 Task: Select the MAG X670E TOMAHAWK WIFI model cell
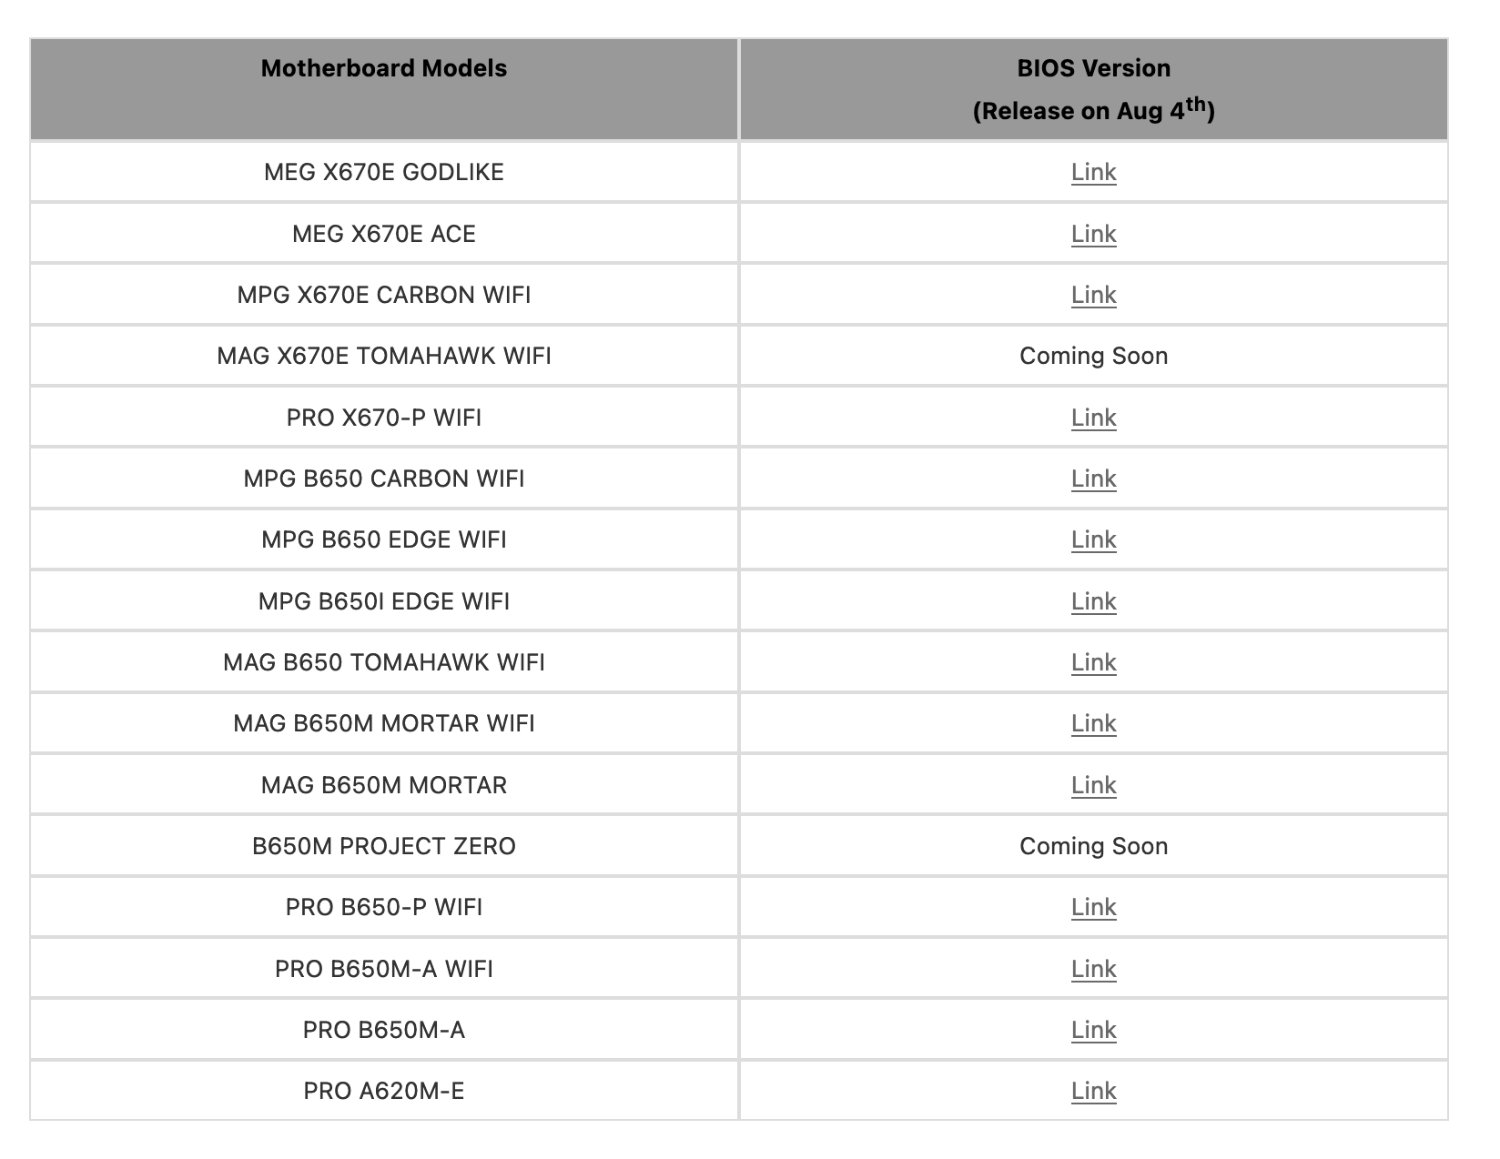[384, 356]
